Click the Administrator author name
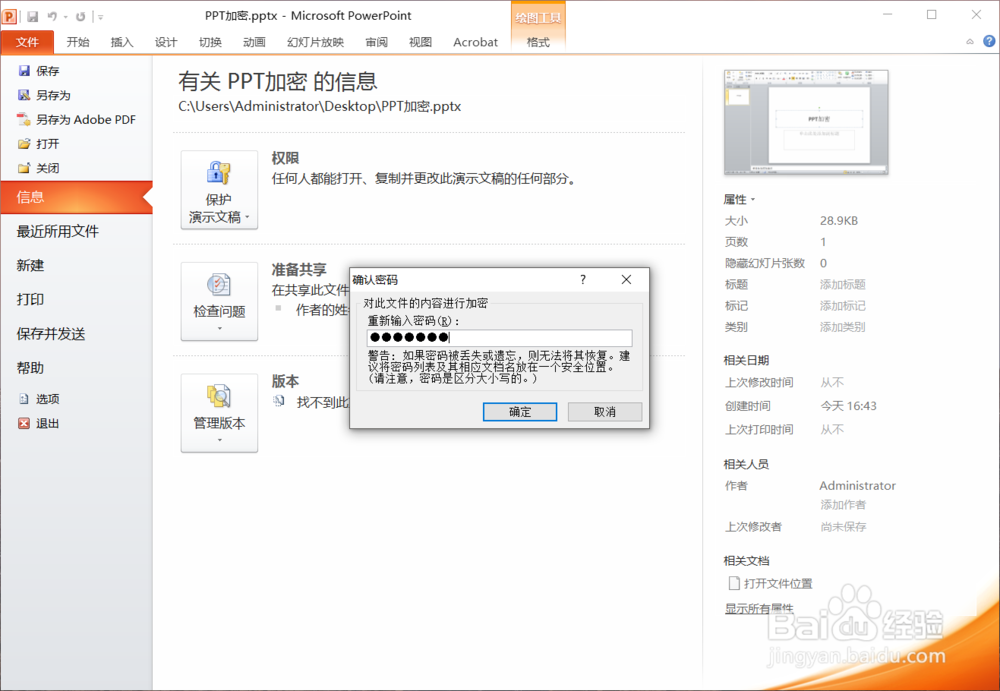This screenshot has width=1000, height=691. click(x=857, y=486)
